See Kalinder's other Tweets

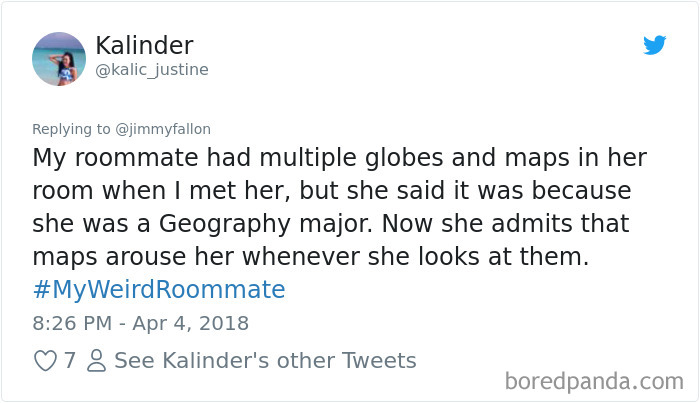pyautogui.click(x=265, y=361)
